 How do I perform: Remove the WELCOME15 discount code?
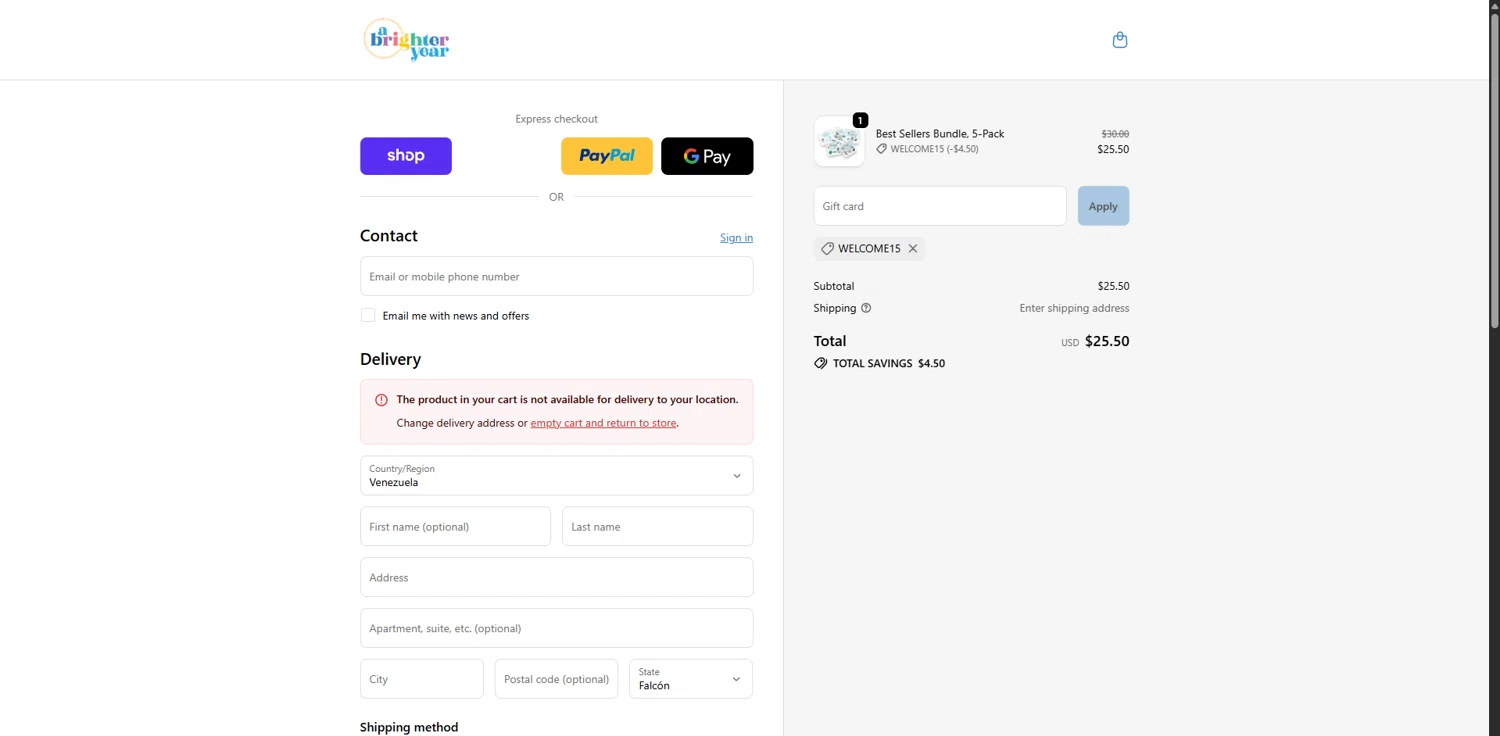pos(913,248)
